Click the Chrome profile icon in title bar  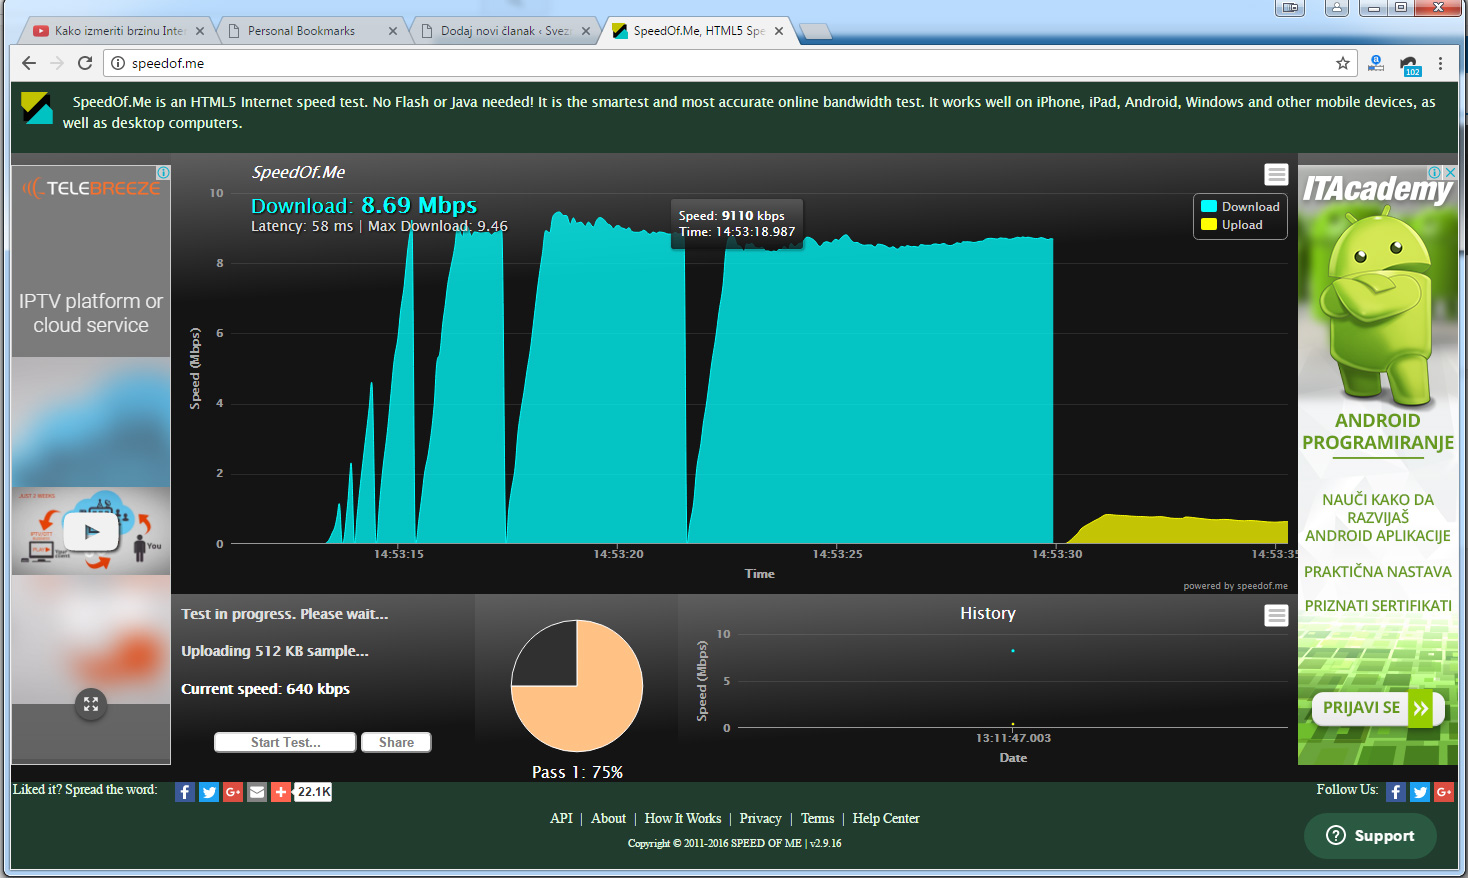(x=1337, y=8)
